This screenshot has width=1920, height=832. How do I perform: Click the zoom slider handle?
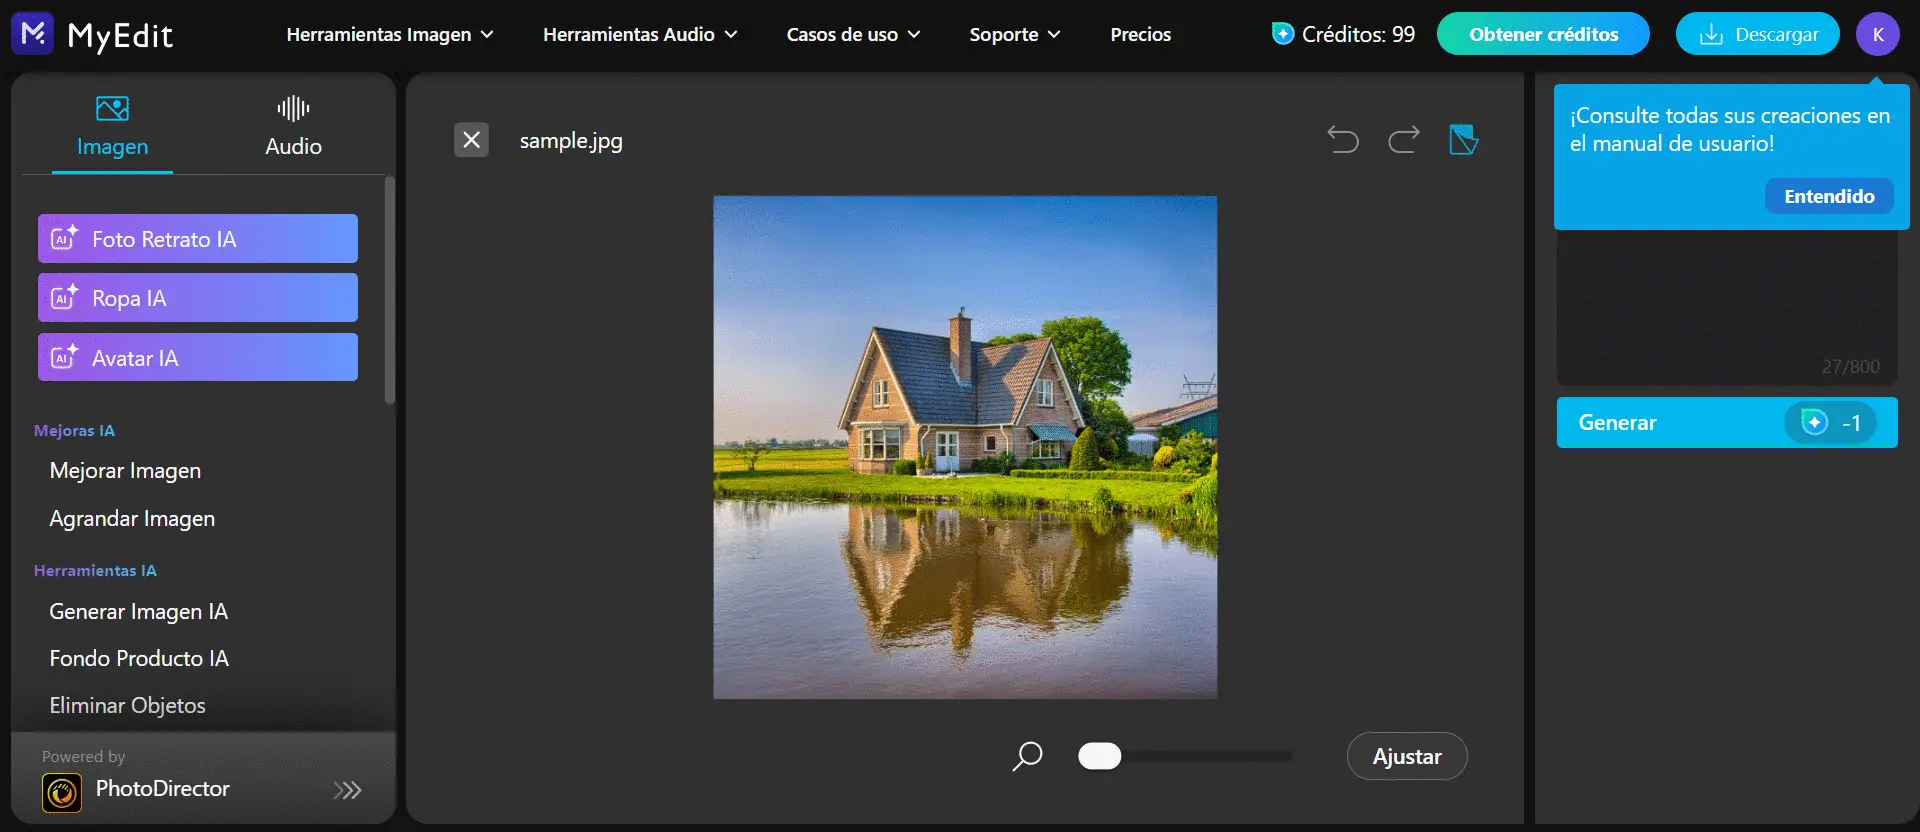[1100, 756]
